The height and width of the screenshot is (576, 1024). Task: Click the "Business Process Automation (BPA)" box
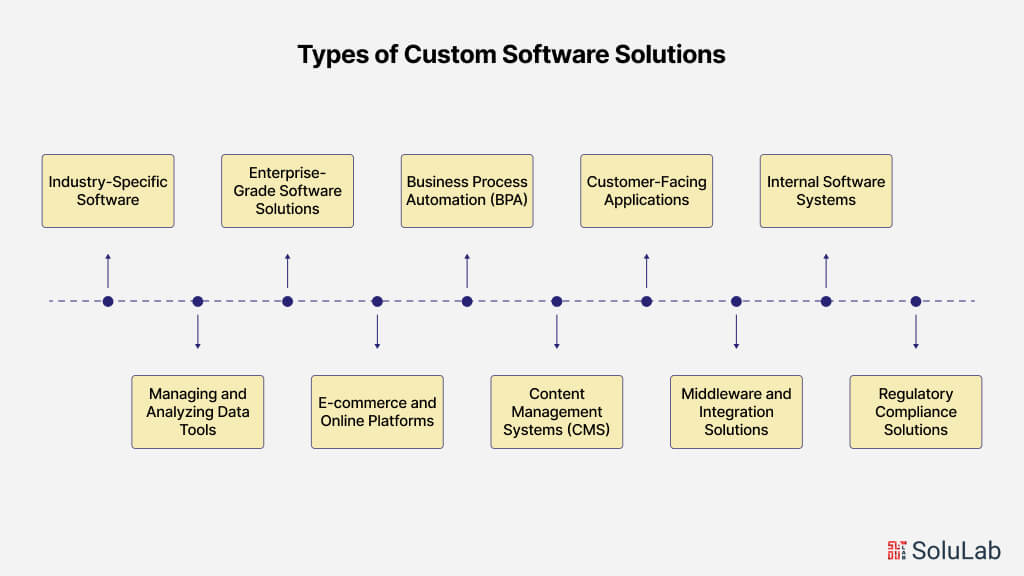pyautogui.click(x=467, y=191)
